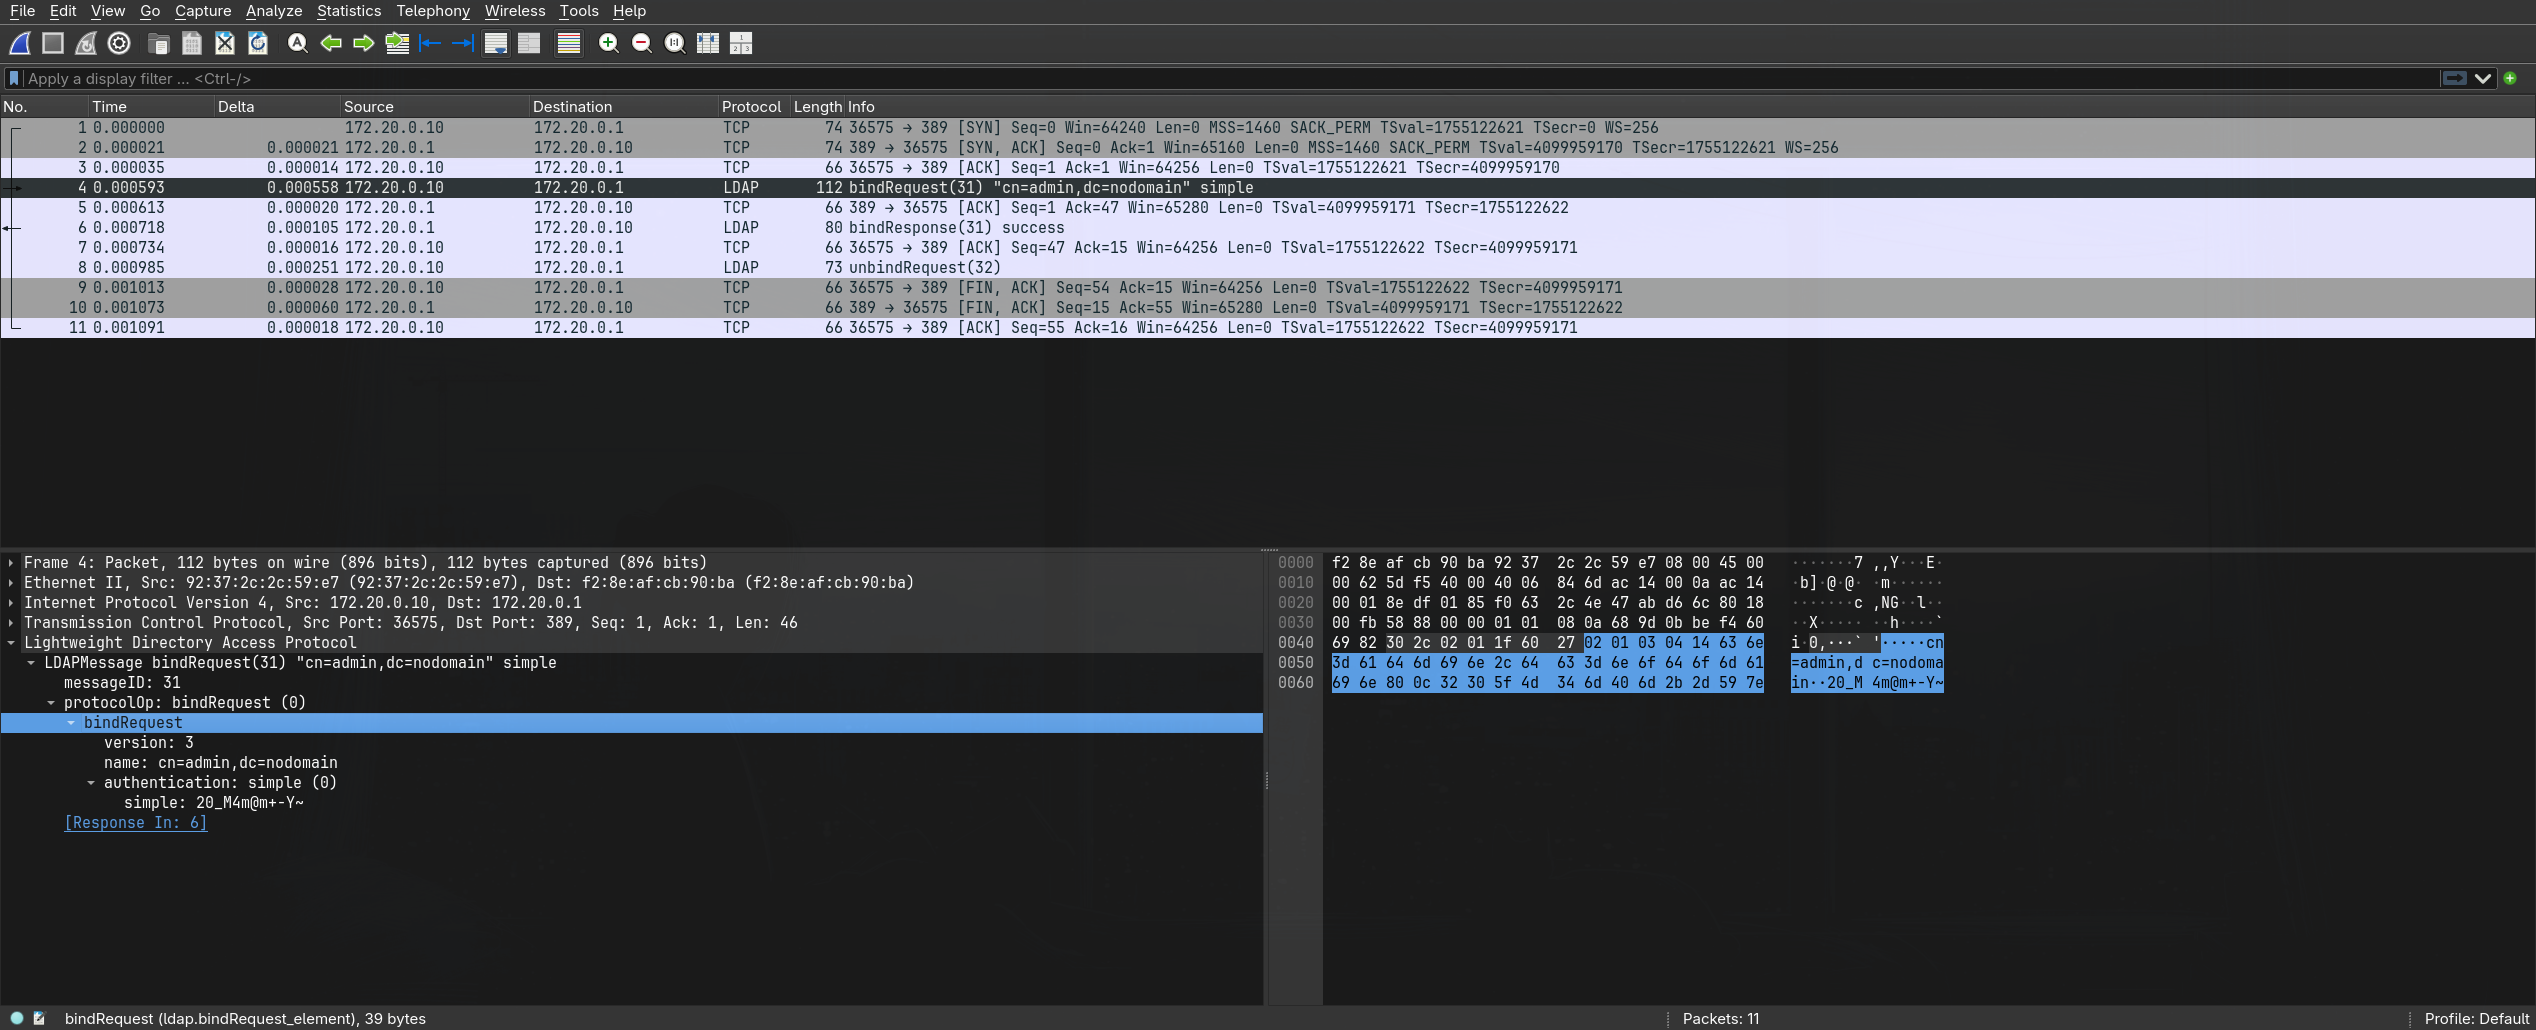Click hex offset 0040 in bytes pane
This screenshot has height=1030, width=2536.
coord(1296,643)
